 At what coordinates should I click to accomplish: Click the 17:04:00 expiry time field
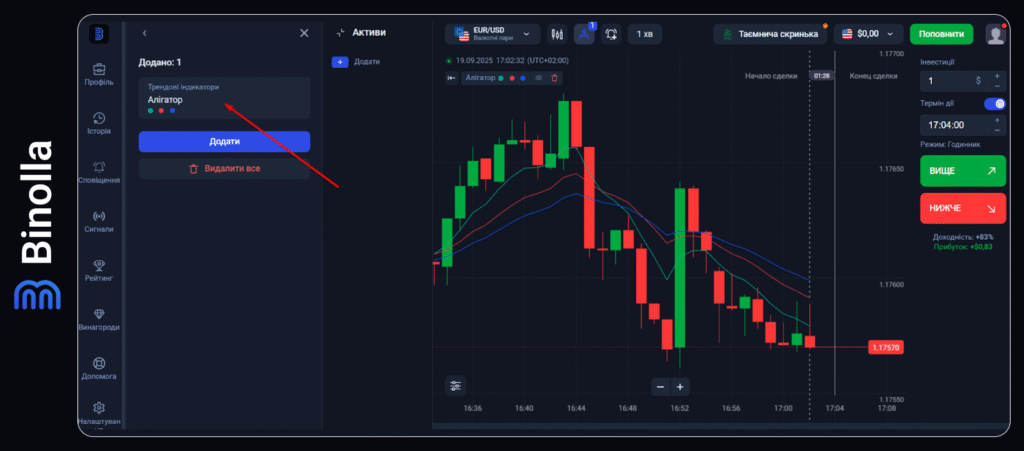point(955,125)
